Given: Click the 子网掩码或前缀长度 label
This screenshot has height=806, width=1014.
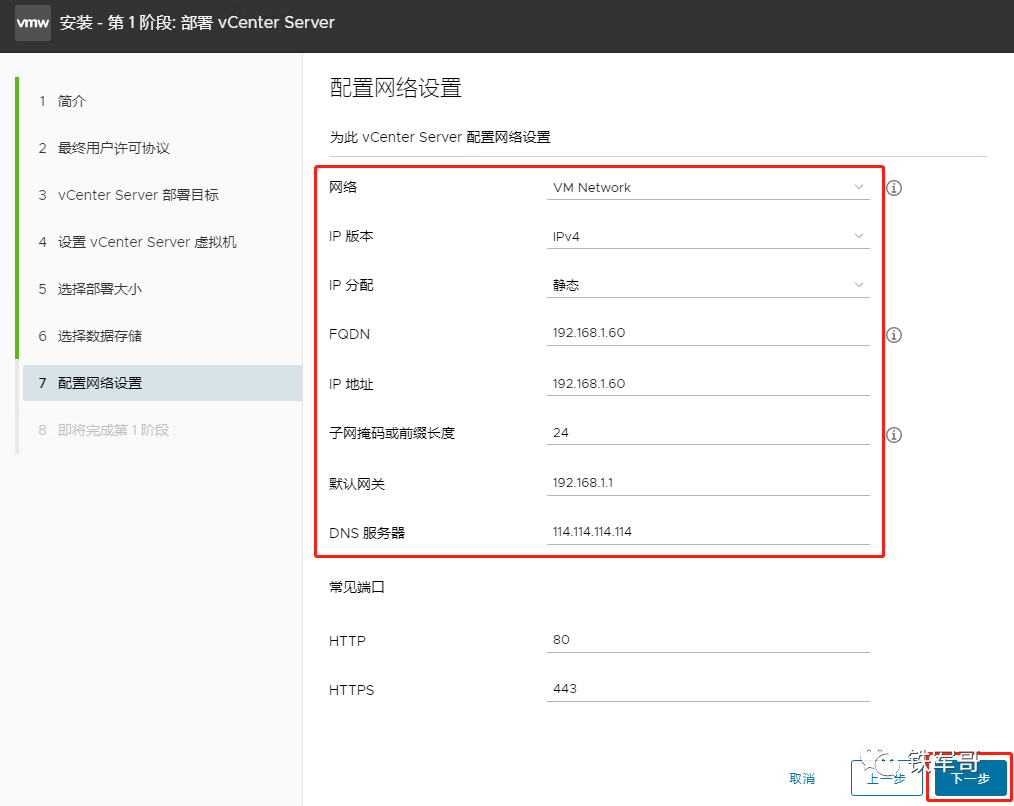Looking at the screenshot, I should pos(392,433).
